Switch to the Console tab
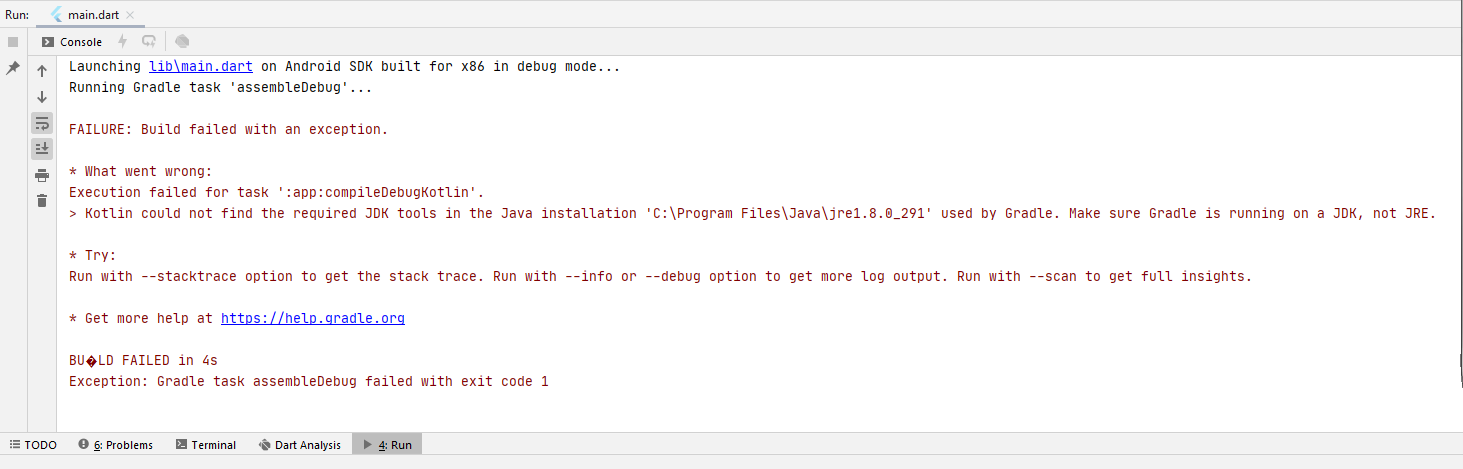Screen dimensions: 1463x469 [72, 42]
